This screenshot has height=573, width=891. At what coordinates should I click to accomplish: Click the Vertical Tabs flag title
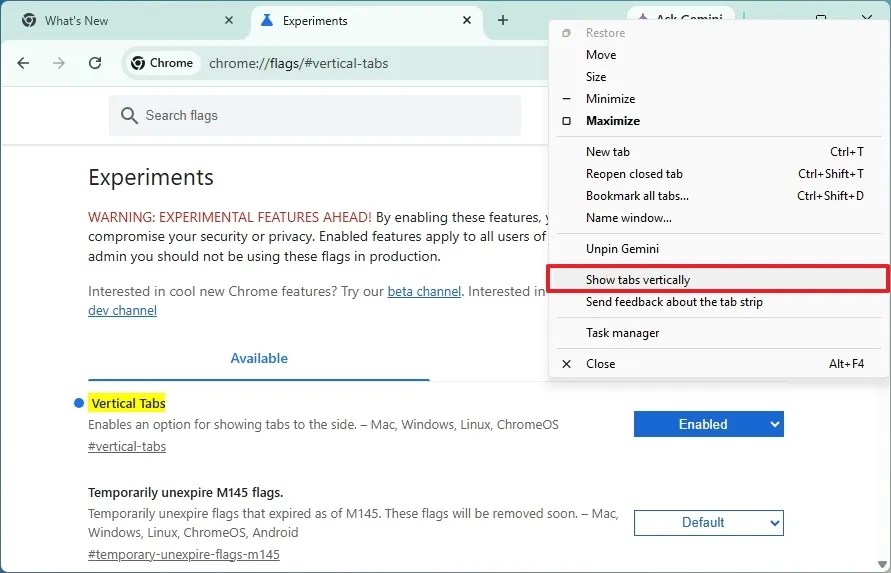point(128,404)
